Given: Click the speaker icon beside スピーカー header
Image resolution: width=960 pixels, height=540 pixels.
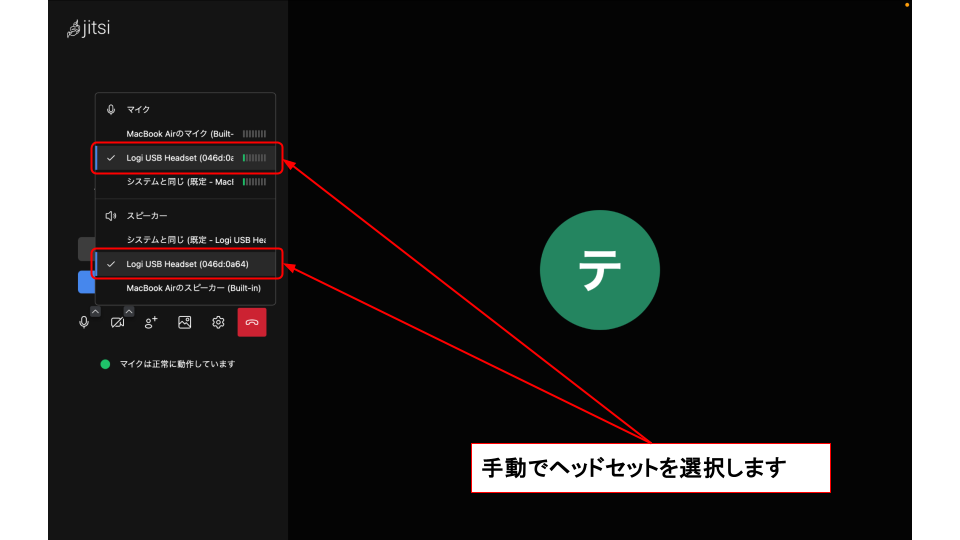Looking at the screenshot, I should point(111,215).
